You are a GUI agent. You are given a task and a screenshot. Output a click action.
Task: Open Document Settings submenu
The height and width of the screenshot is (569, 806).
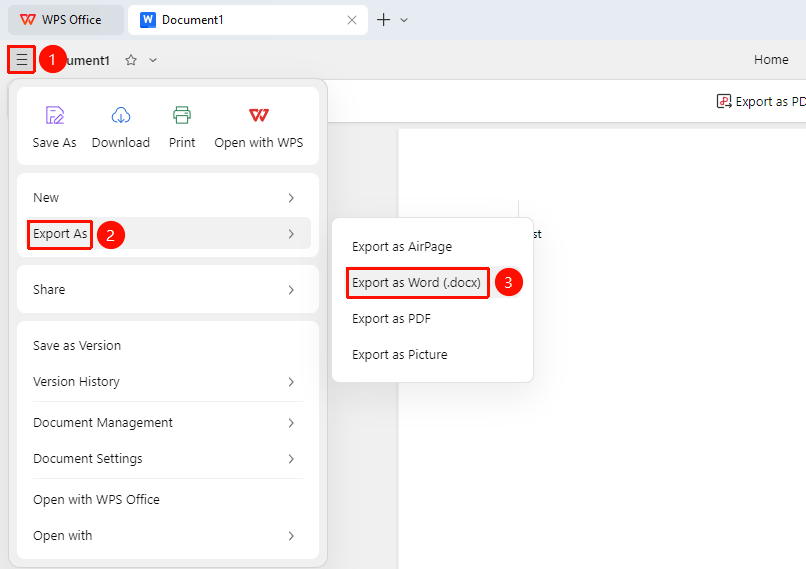168,458
